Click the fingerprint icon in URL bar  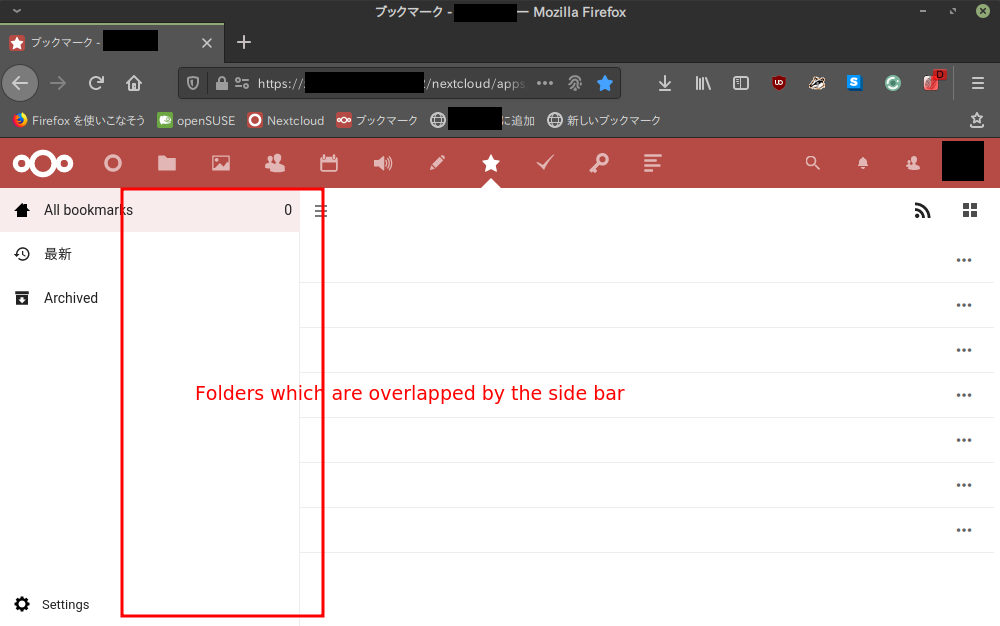pos(575,84)
